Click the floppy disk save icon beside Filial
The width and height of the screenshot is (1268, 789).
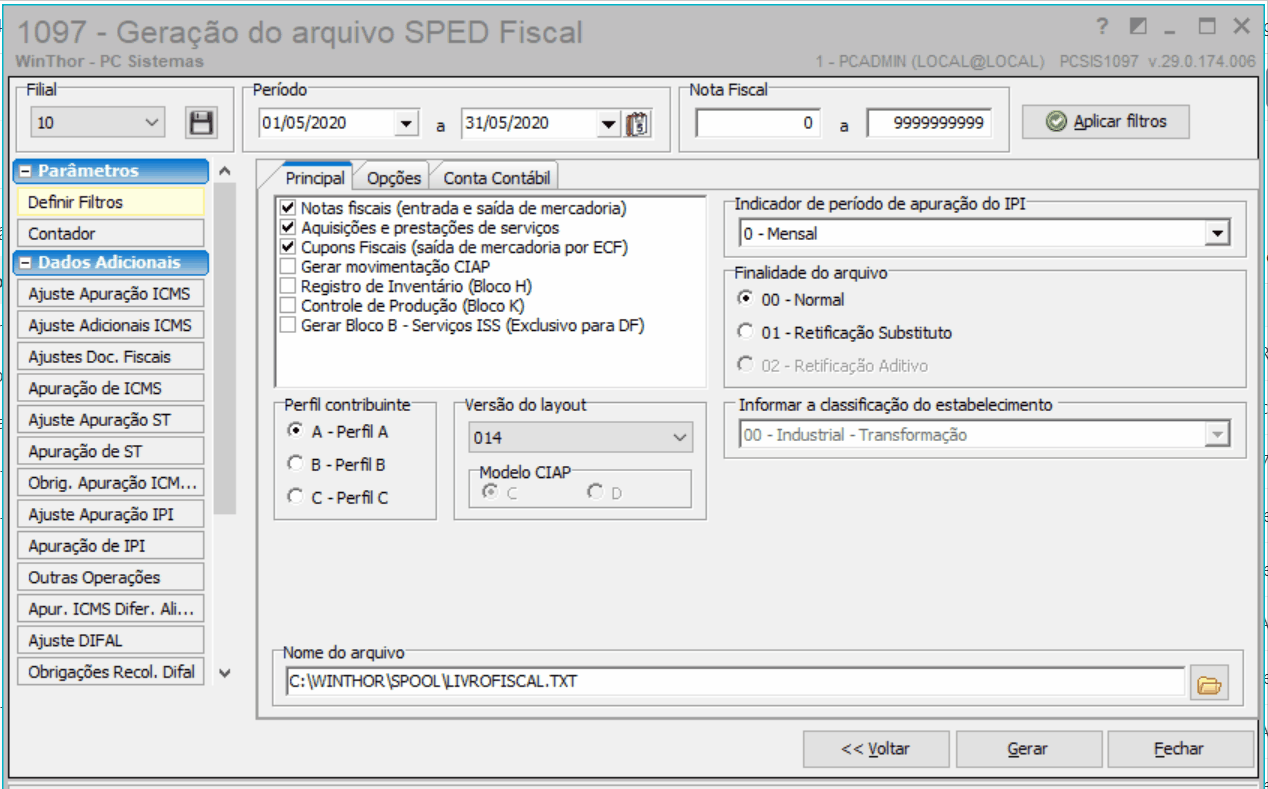[201, 123]
